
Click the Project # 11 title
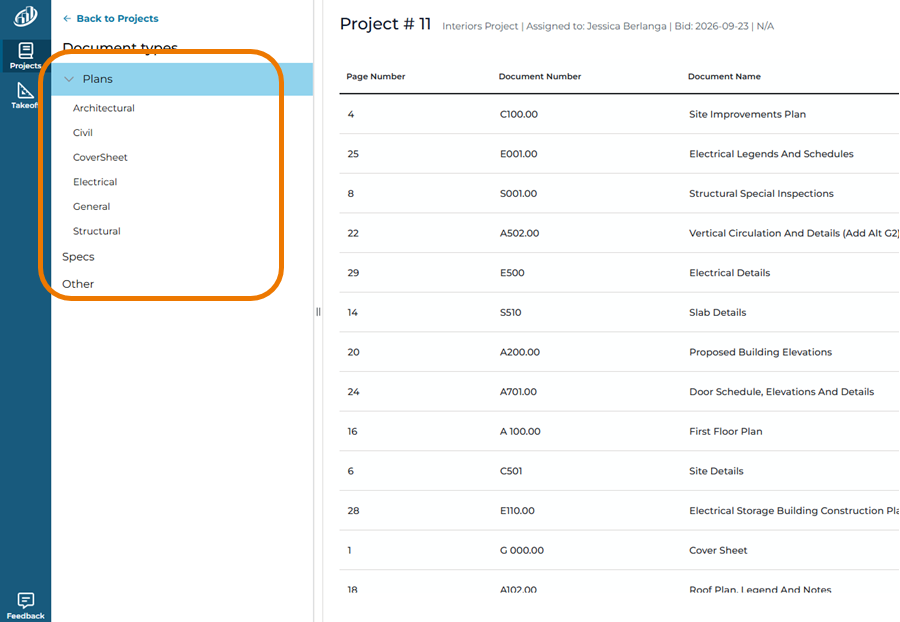click(x=385, y=24)
